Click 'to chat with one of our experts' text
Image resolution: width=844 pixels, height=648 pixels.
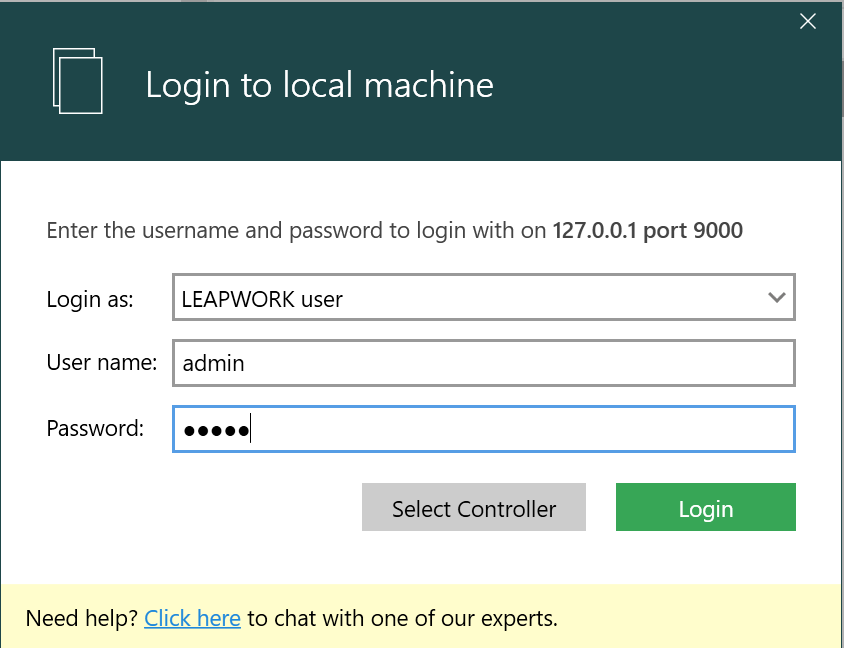(402, 618)
